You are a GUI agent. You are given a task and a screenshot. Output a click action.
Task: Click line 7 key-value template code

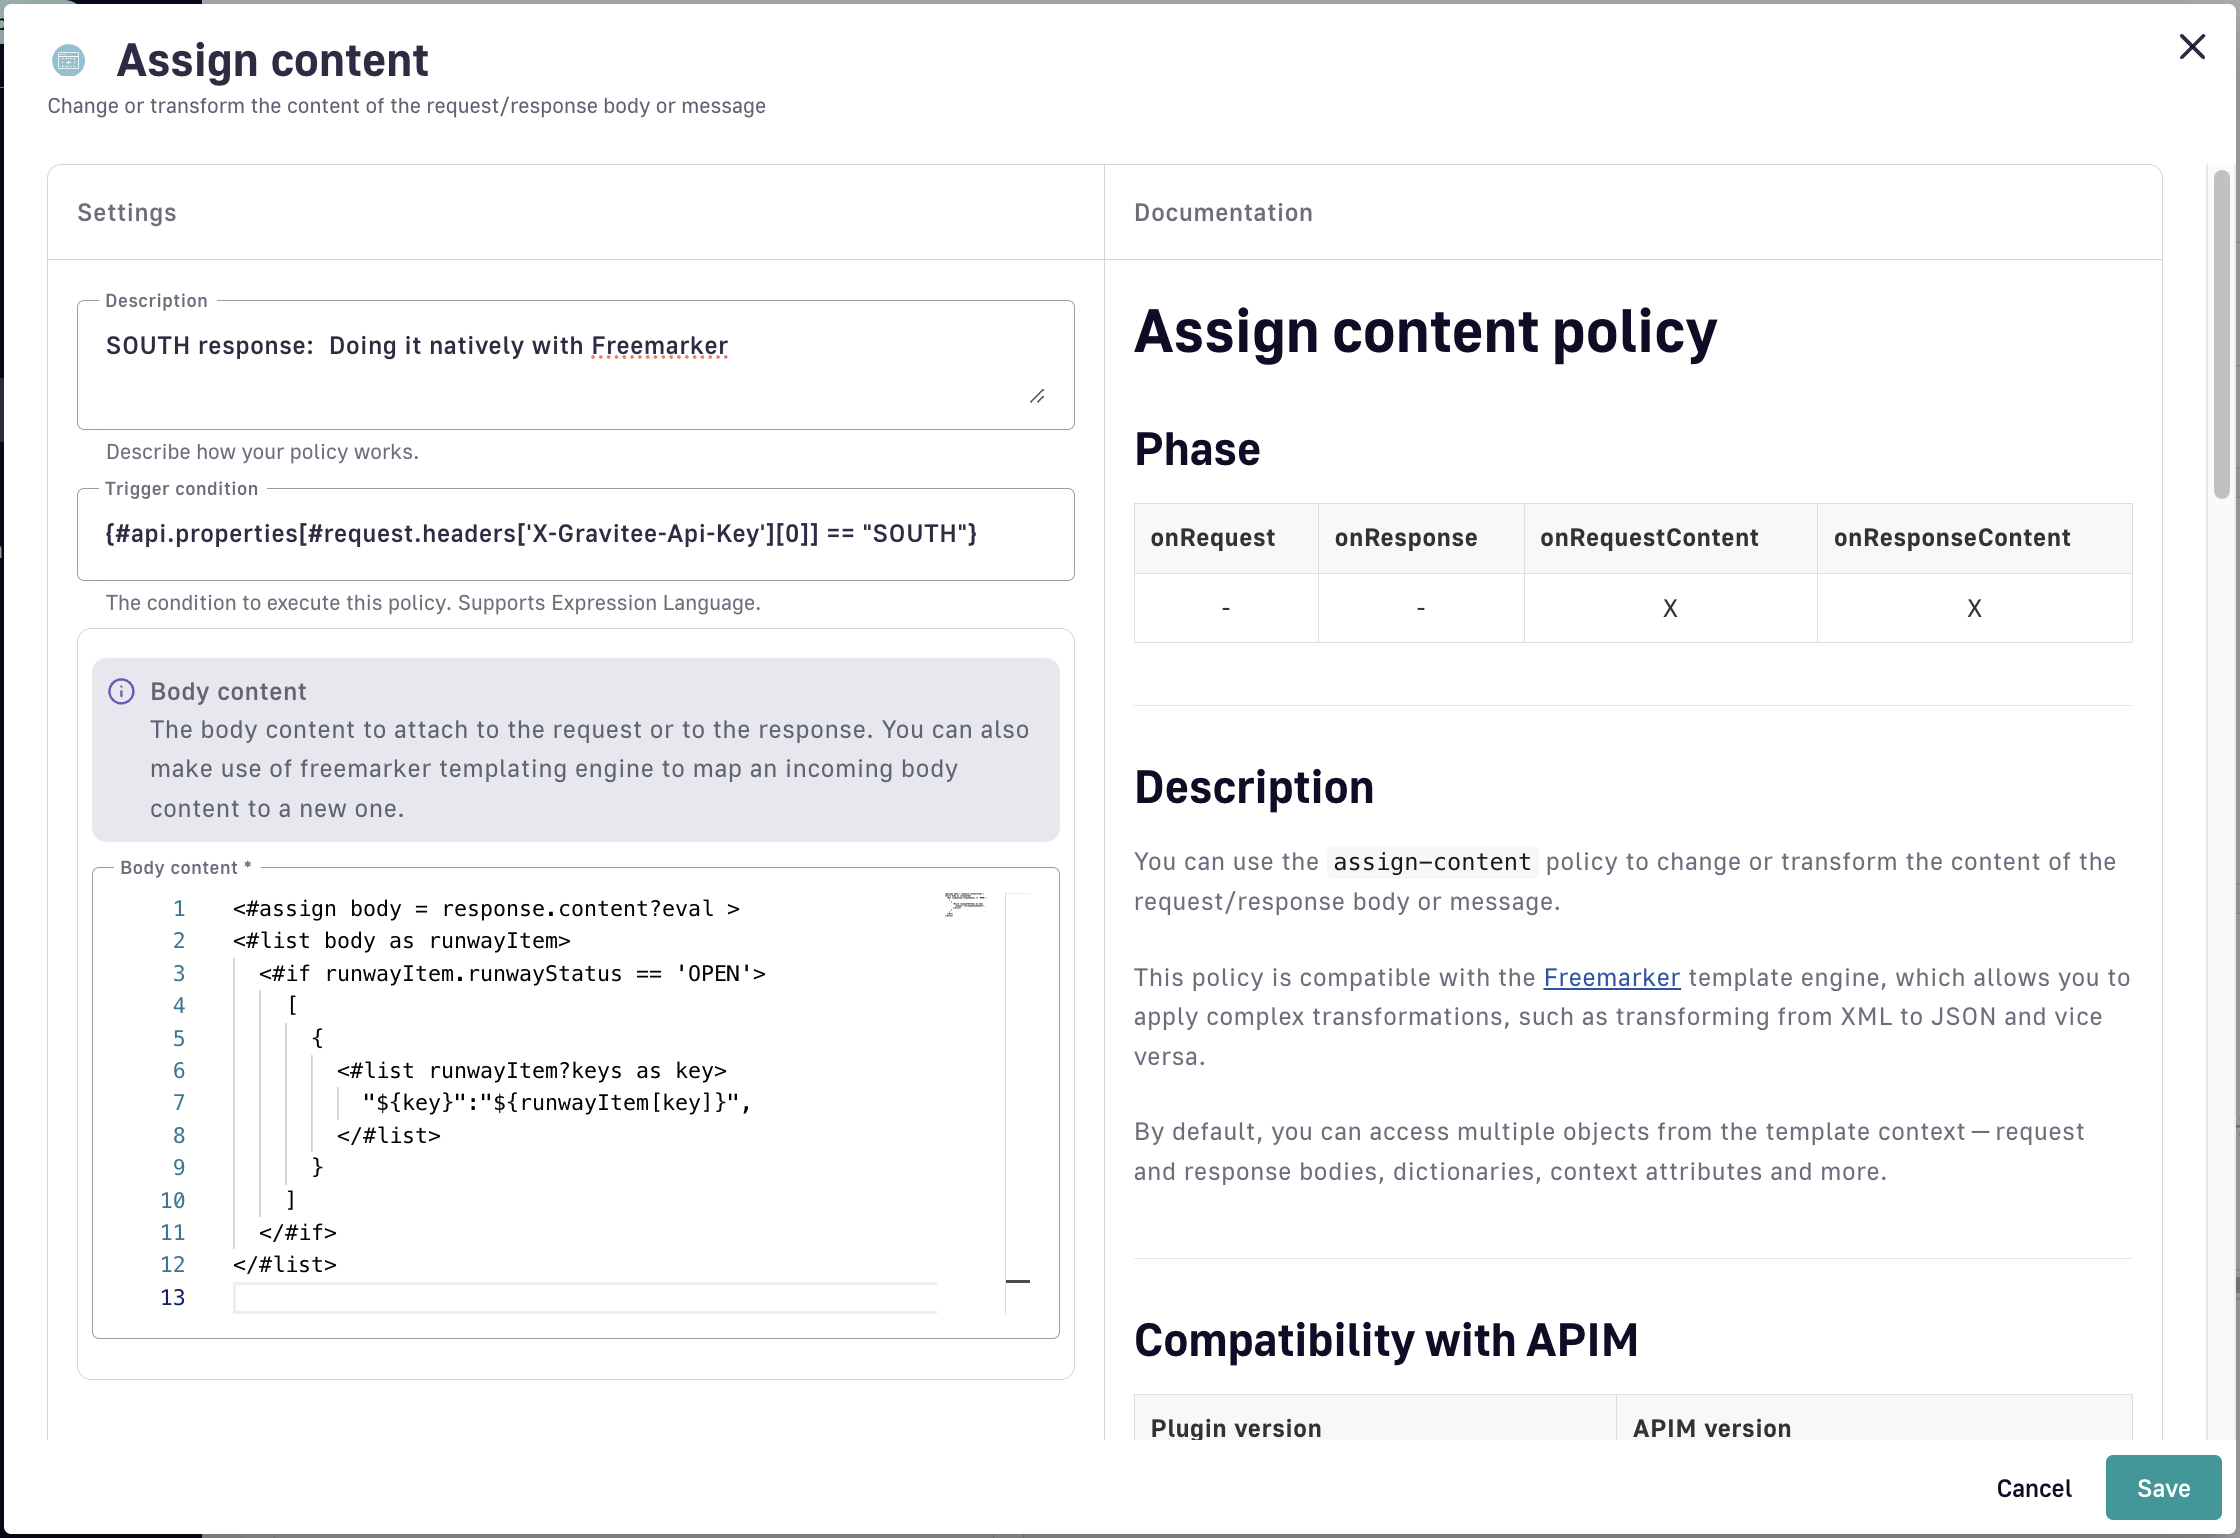(556, 1103)
